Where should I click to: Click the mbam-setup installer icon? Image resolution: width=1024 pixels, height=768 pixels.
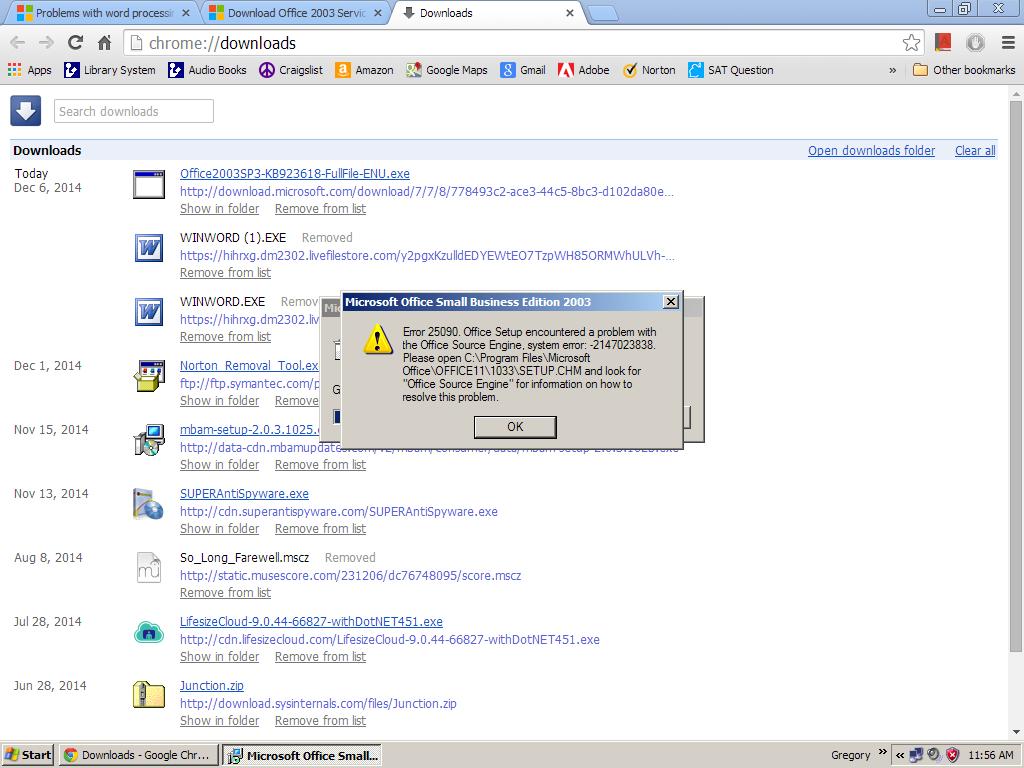tap(149, 440)
